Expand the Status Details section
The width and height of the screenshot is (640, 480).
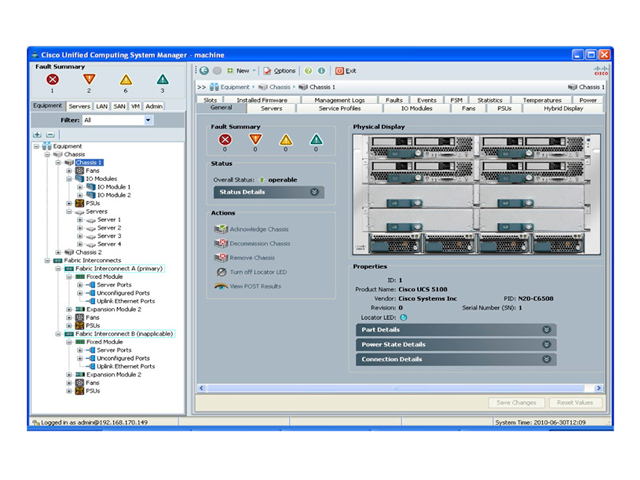[x=269, y=192]
